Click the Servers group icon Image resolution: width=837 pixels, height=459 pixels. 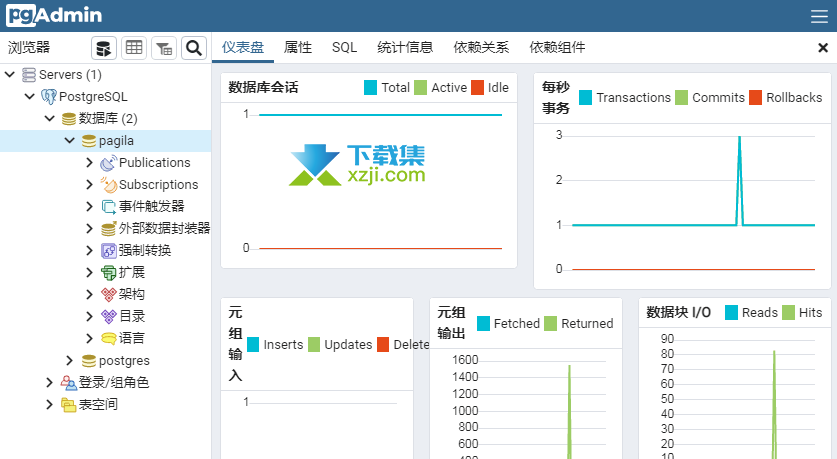coord(29,75)
